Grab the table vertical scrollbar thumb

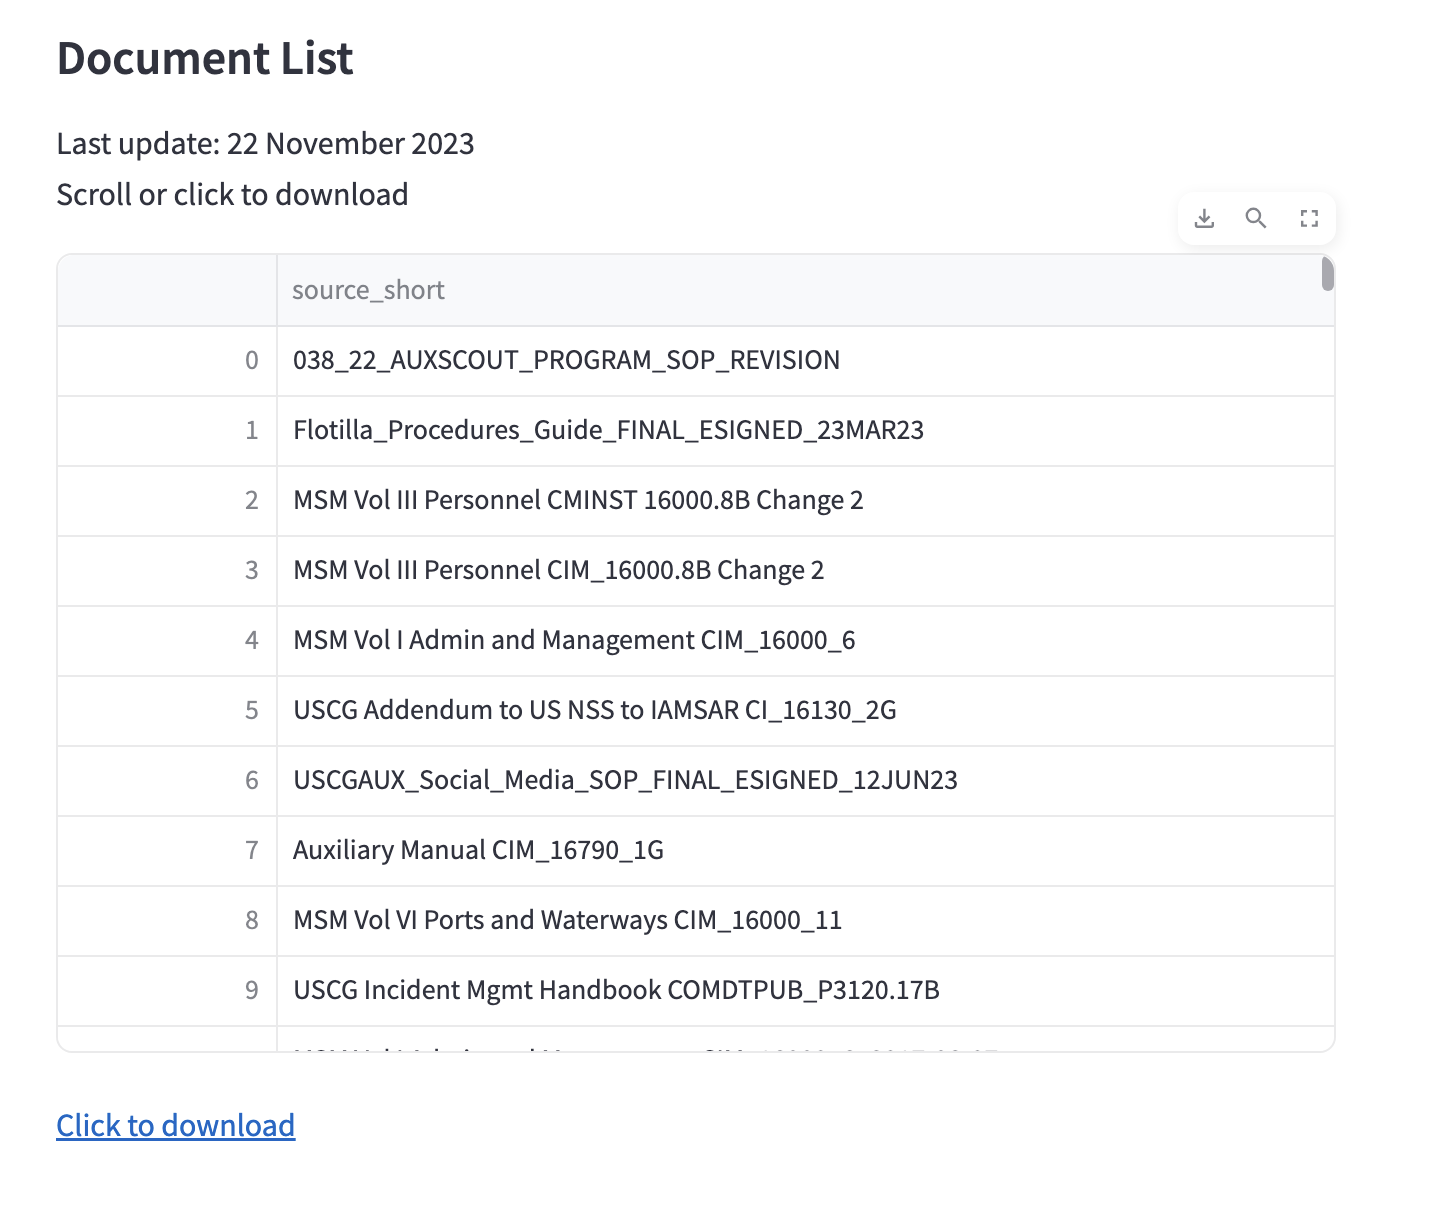pyautogui.click(x=1328, y=273)
